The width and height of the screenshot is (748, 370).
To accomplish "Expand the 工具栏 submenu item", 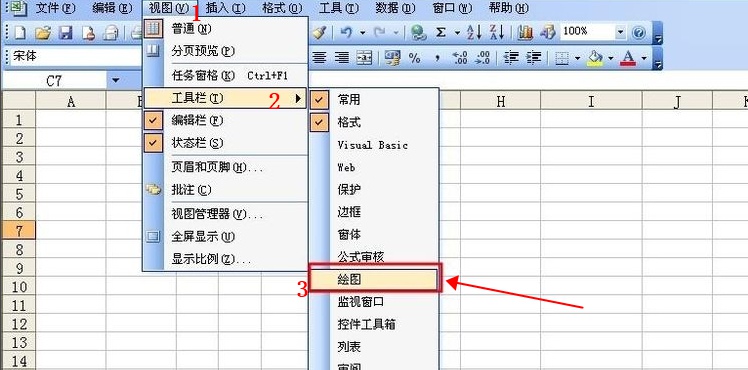I will pyautogui.click(x=225, y=98).
